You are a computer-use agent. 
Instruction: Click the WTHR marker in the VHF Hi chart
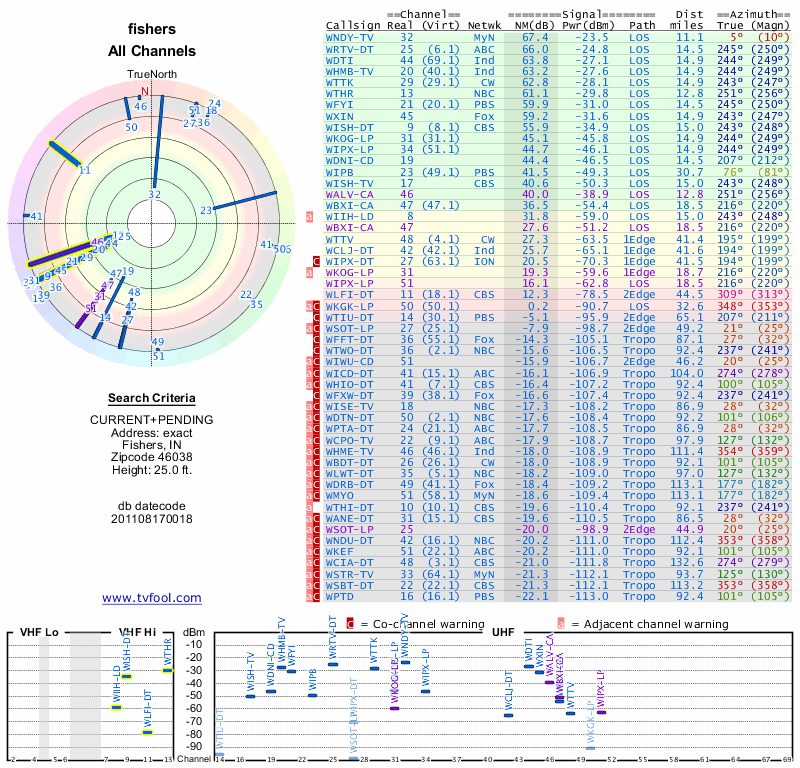(x=168, y=671)
